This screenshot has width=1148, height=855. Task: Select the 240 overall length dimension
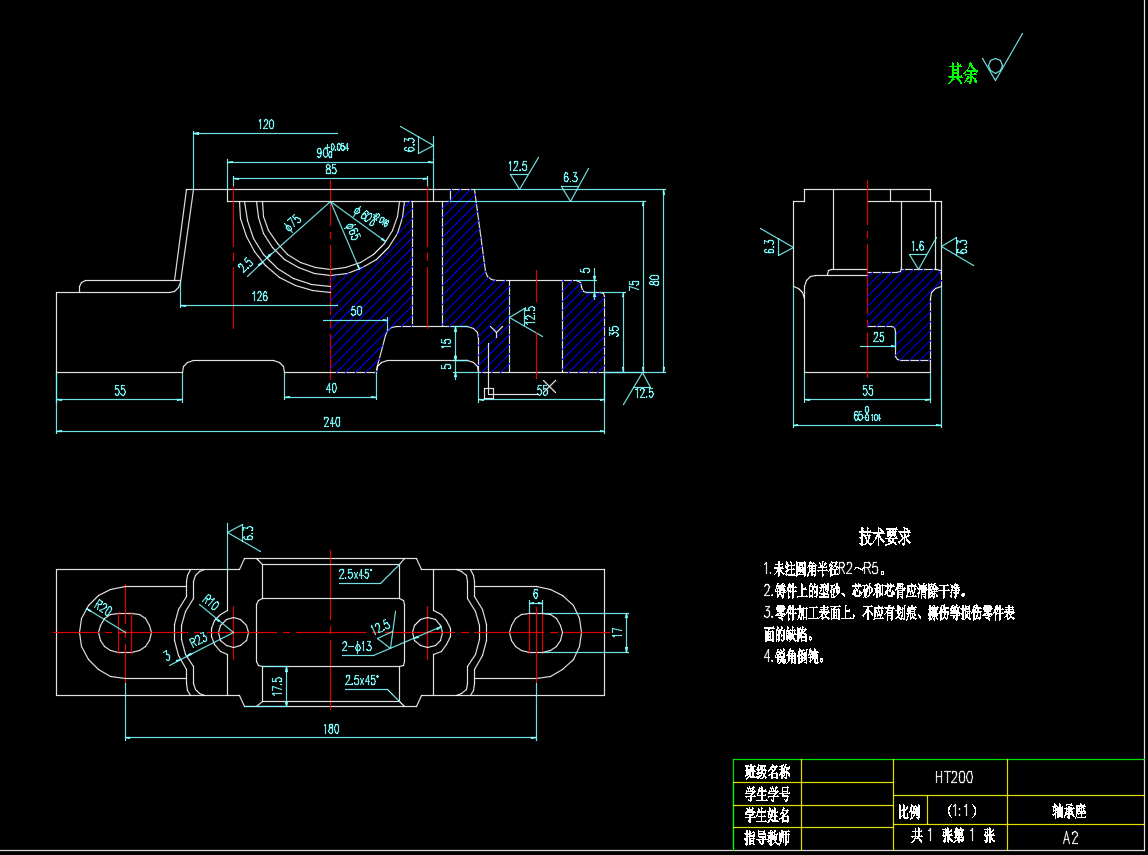[331, 422]
